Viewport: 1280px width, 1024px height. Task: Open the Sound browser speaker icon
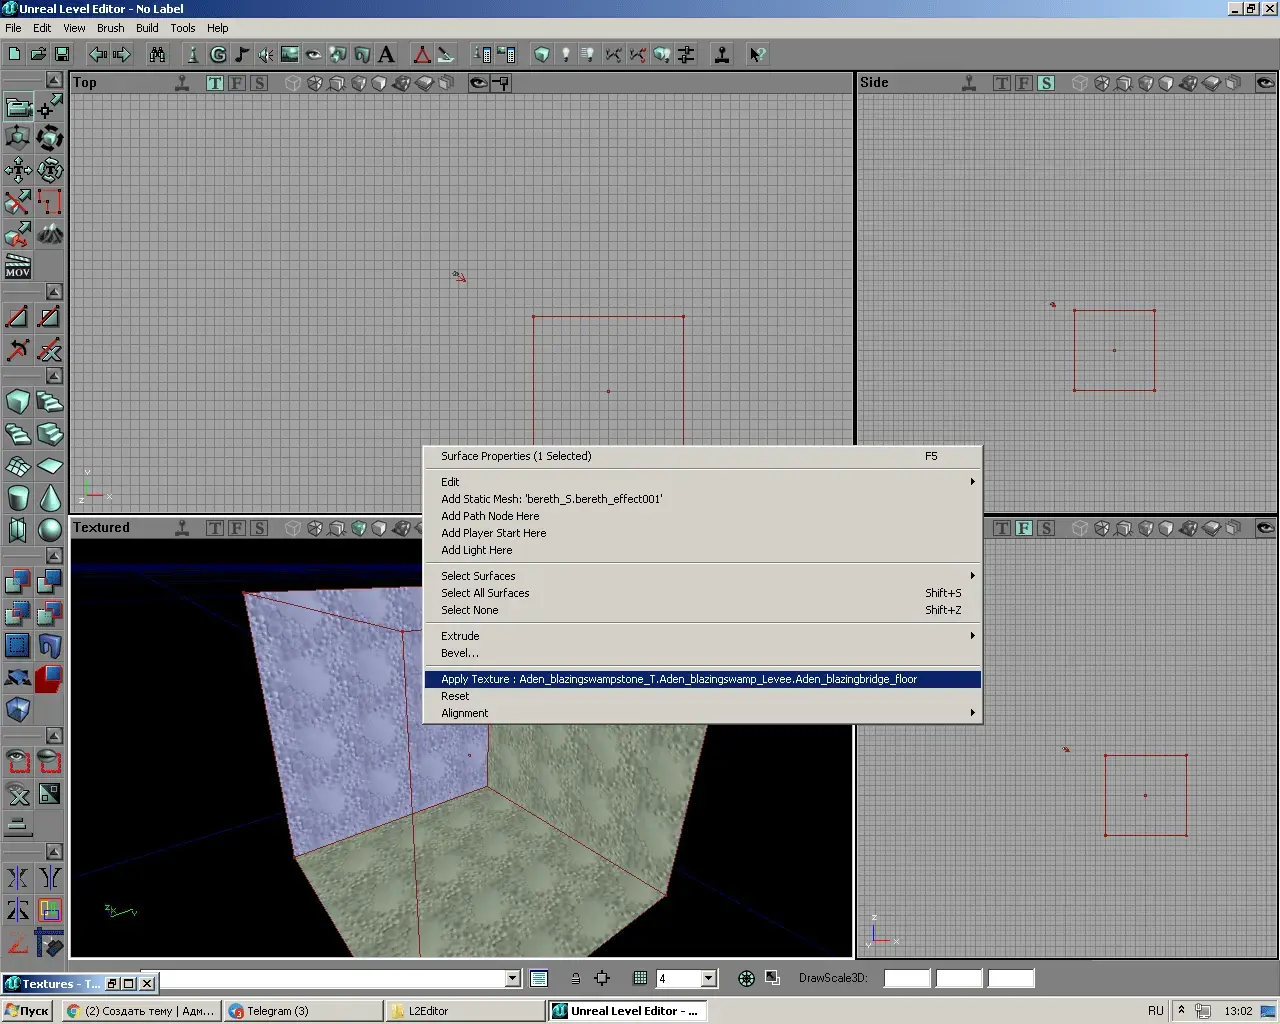tap(266, 54)
